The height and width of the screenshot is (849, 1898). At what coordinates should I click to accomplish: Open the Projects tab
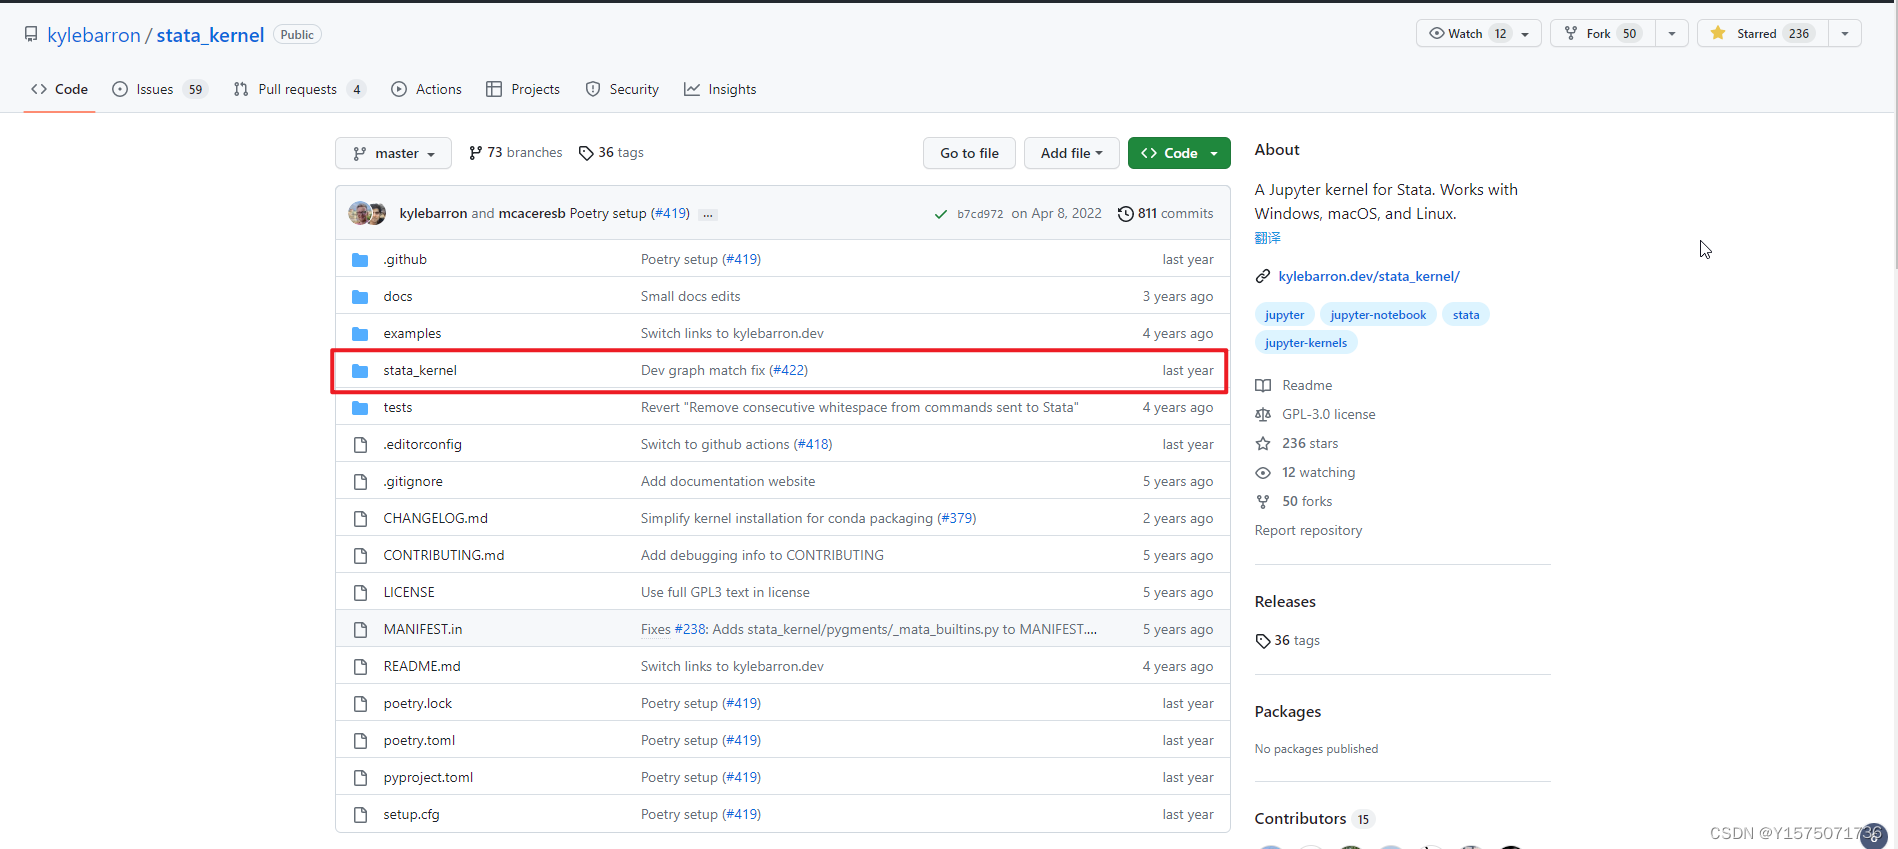point(523,90)
